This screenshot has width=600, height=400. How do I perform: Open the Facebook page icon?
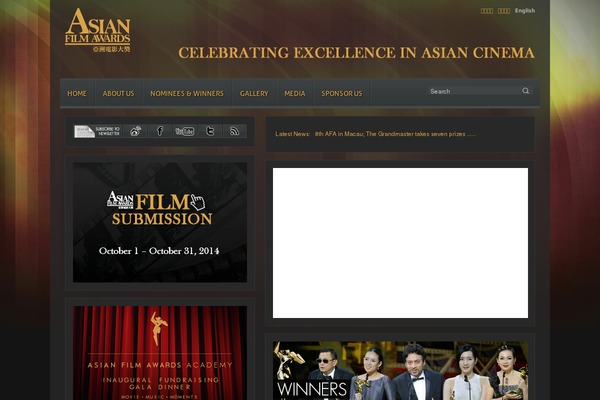(160, 131)
